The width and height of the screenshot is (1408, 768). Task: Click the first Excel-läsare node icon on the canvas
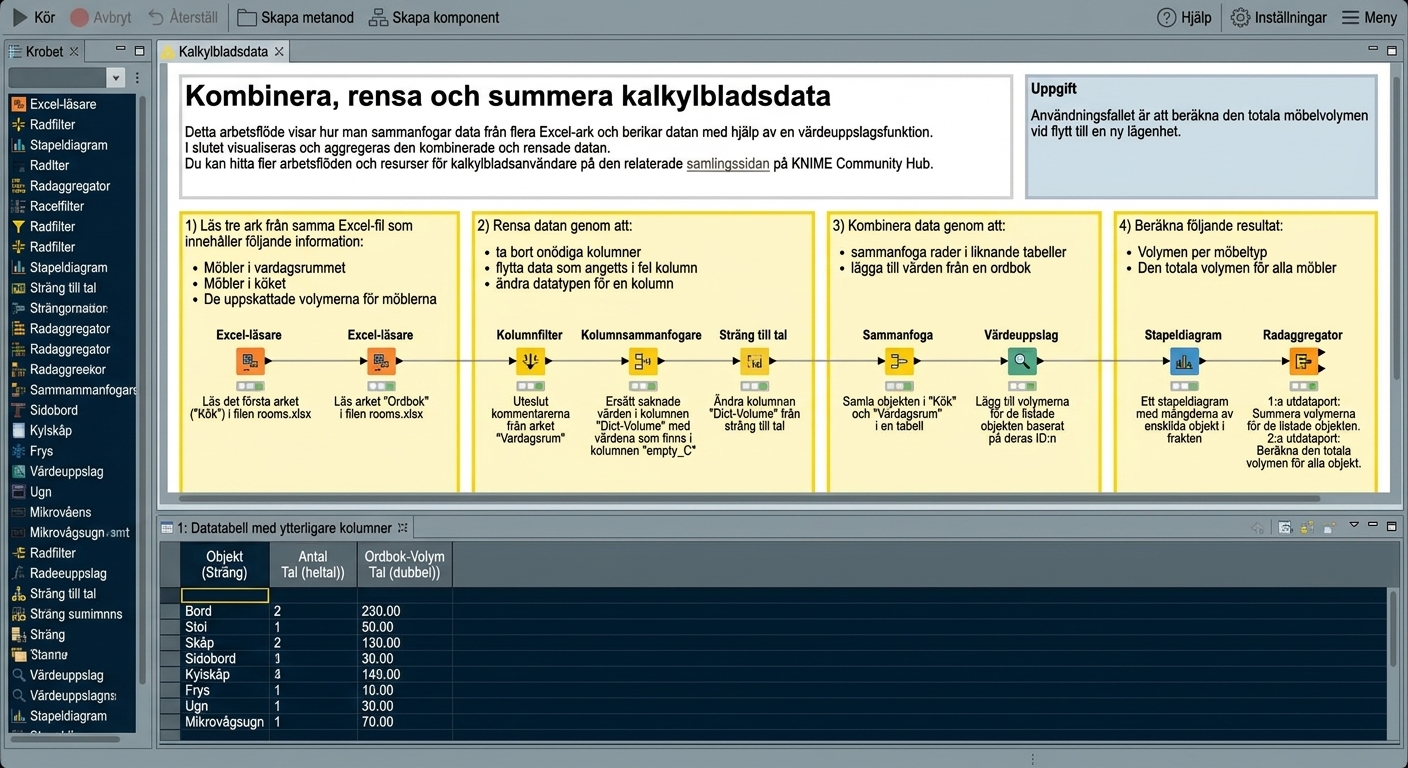[x=249, y=362]
